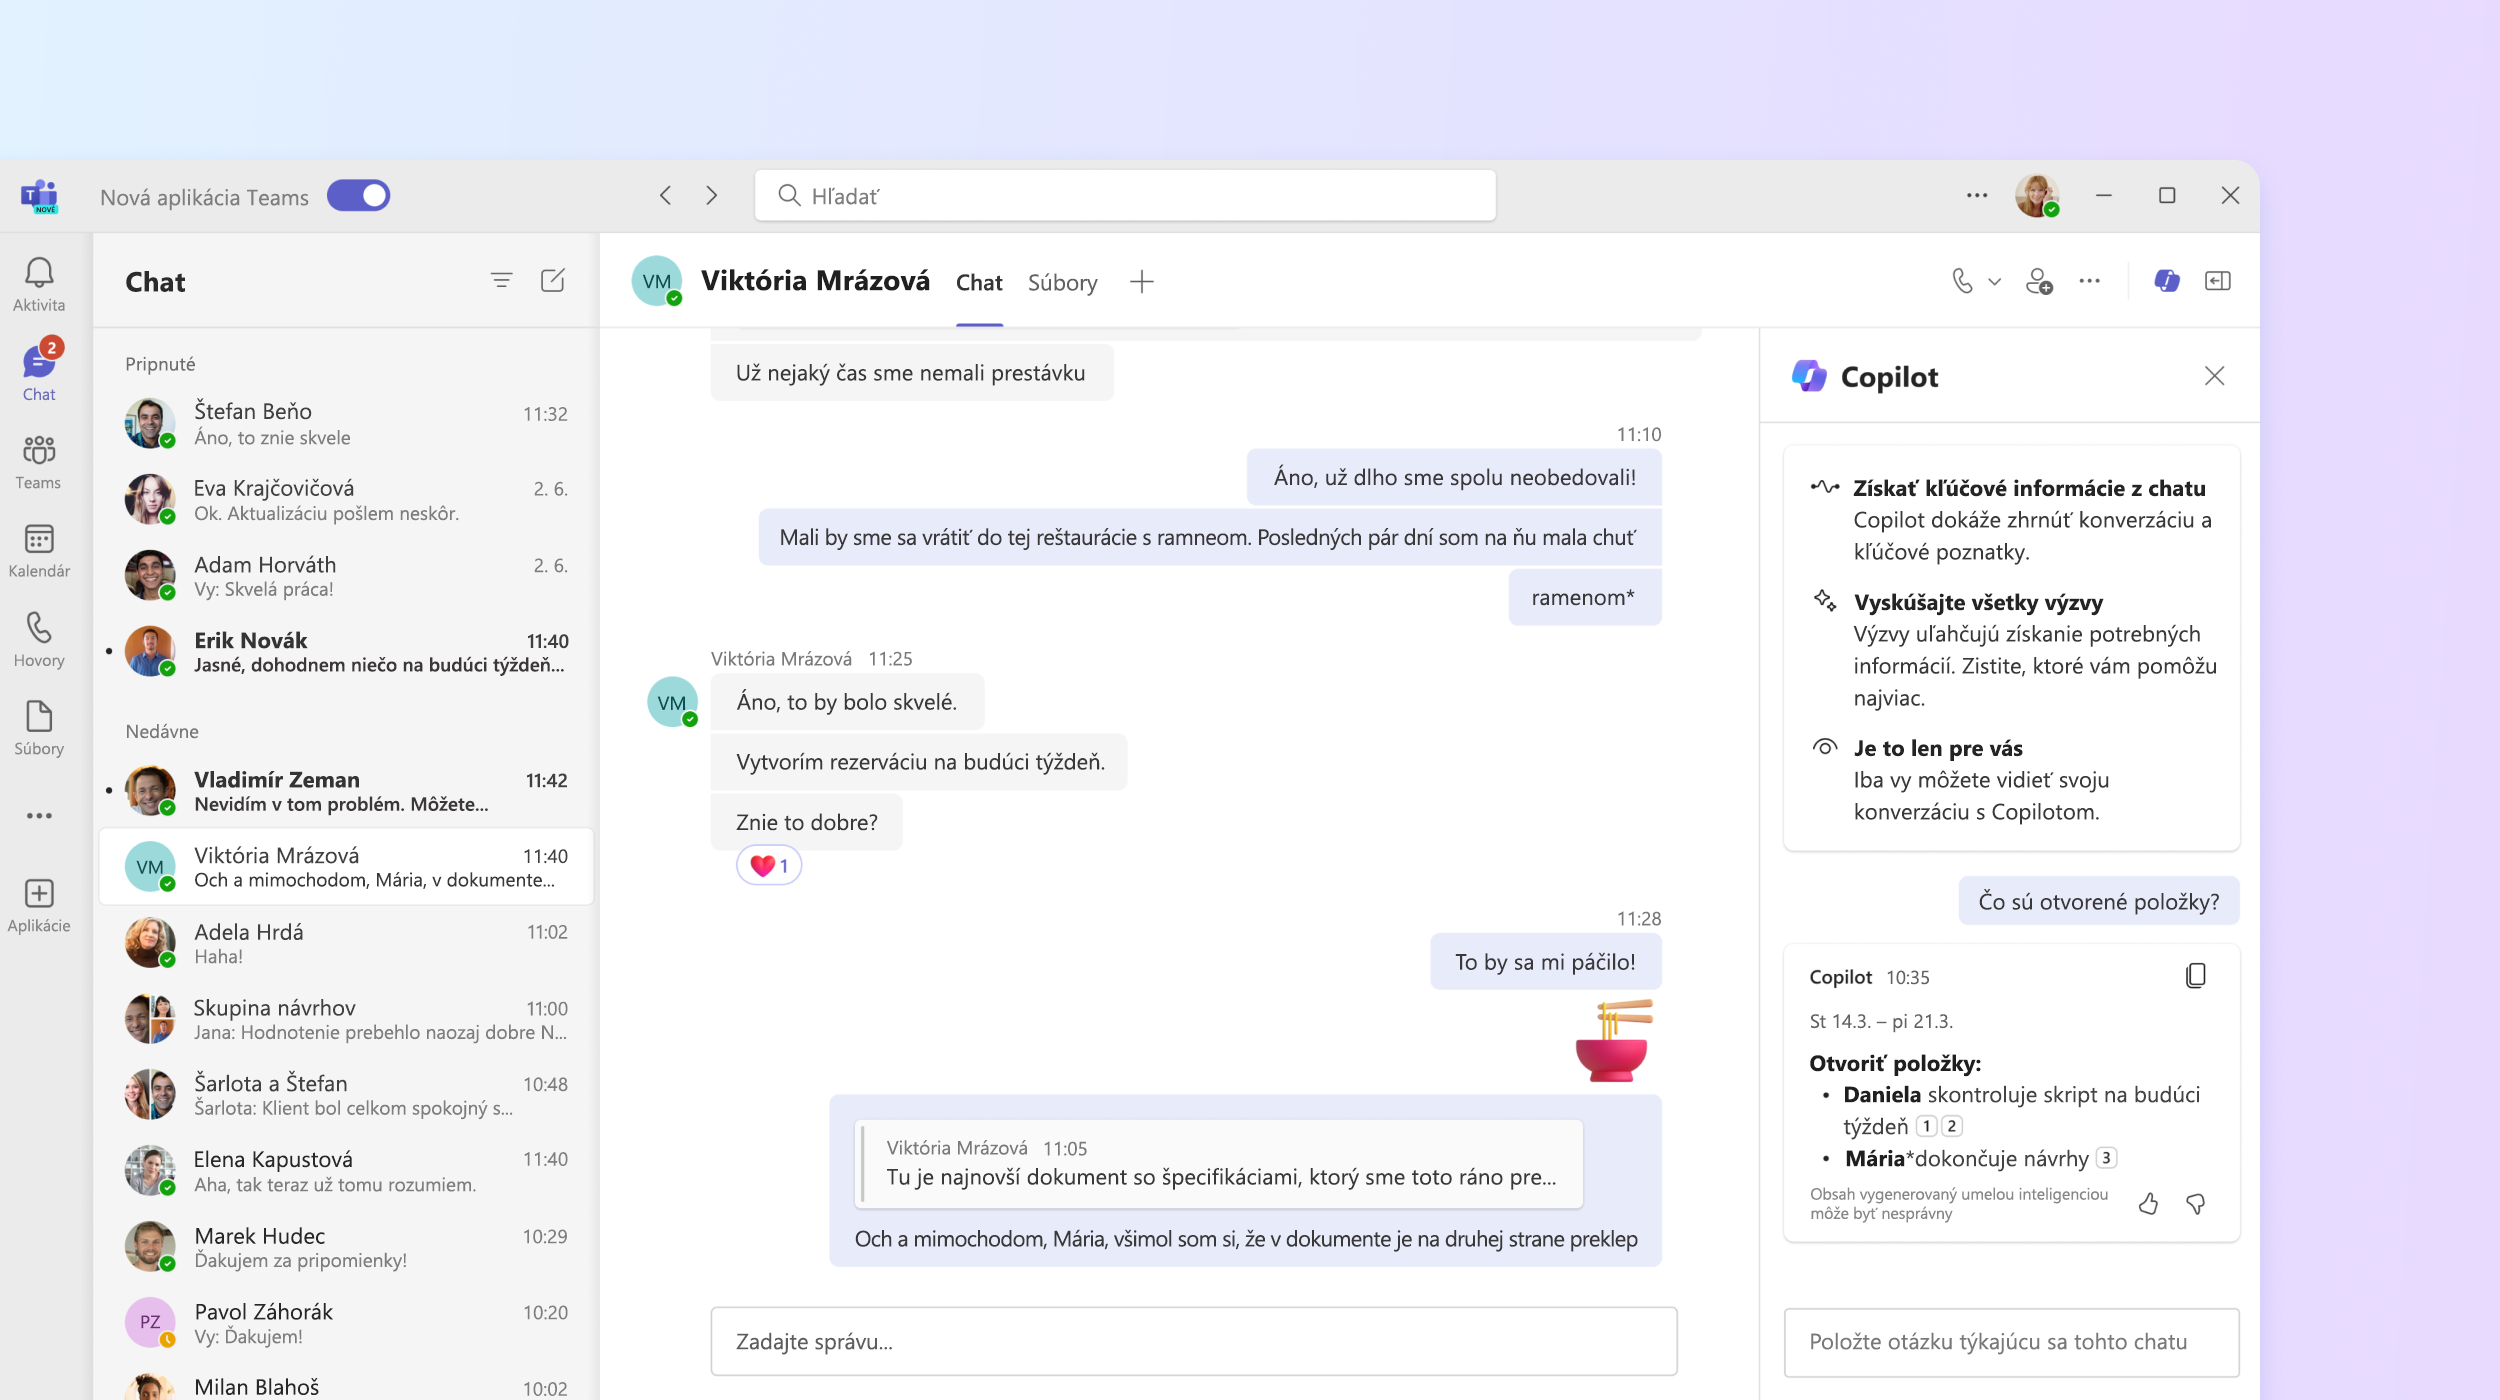The width and height of the screenshot is (2500, 1400).
Task: Add a tab with plus icon
Action: pyautogui.click(x=1141, y=282)
